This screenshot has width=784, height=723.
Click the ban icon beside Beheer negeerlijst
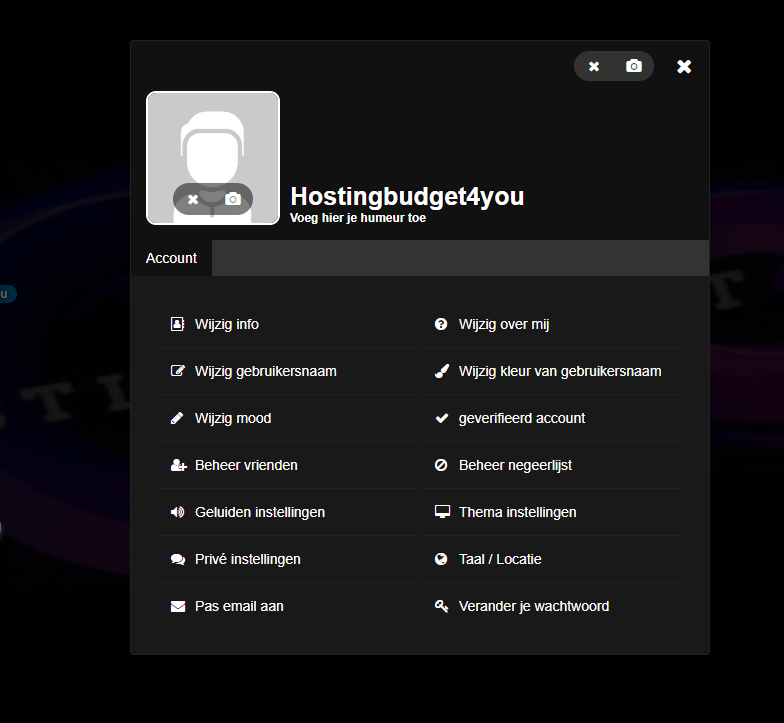(x=441, y=465)
